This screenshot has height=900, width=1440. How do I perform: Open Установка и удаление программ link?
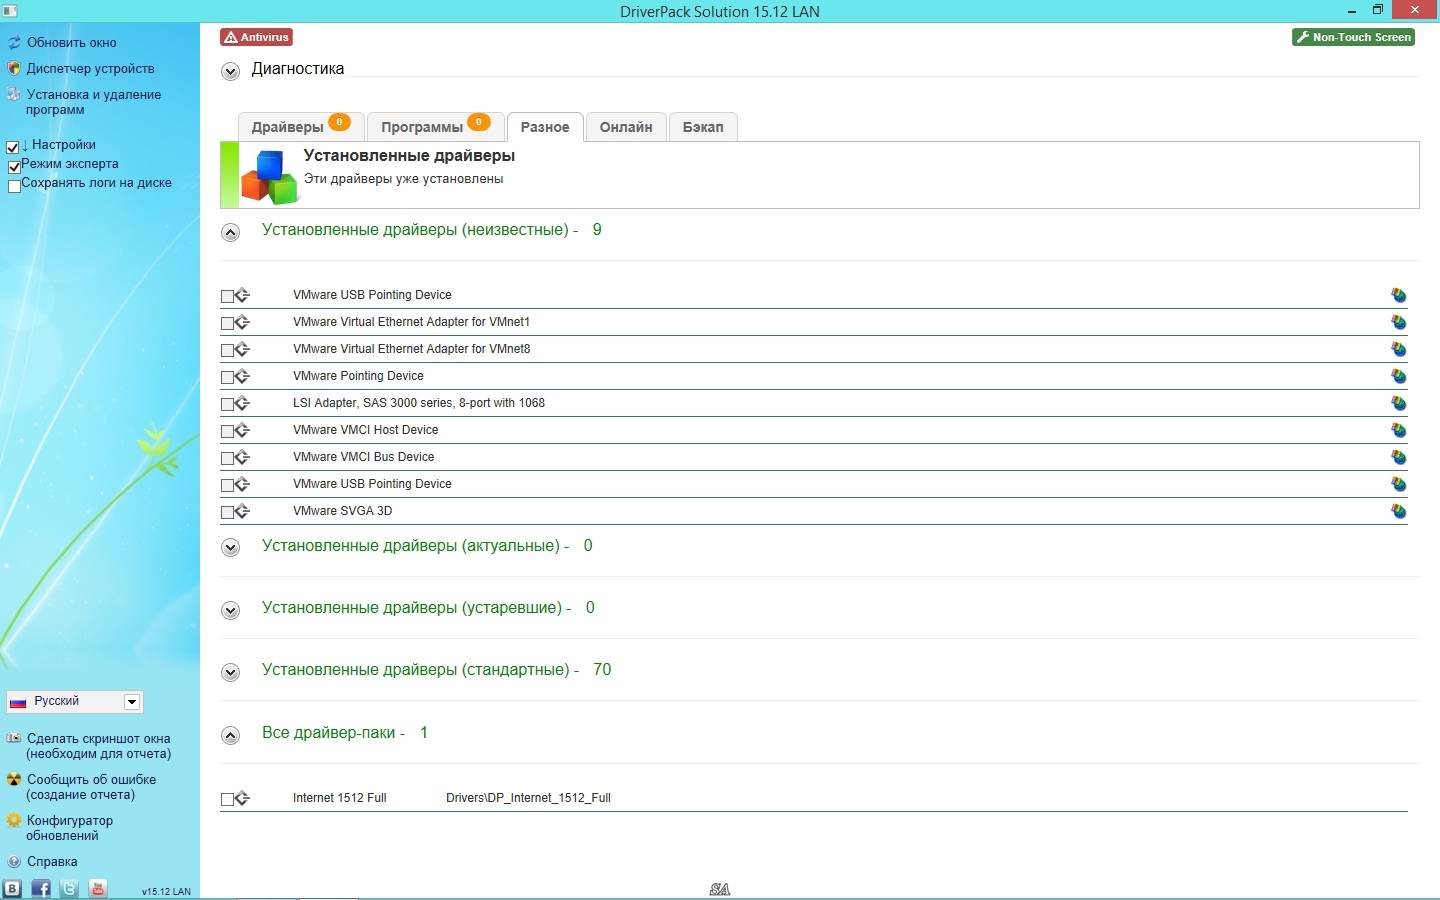pos(93,102)
